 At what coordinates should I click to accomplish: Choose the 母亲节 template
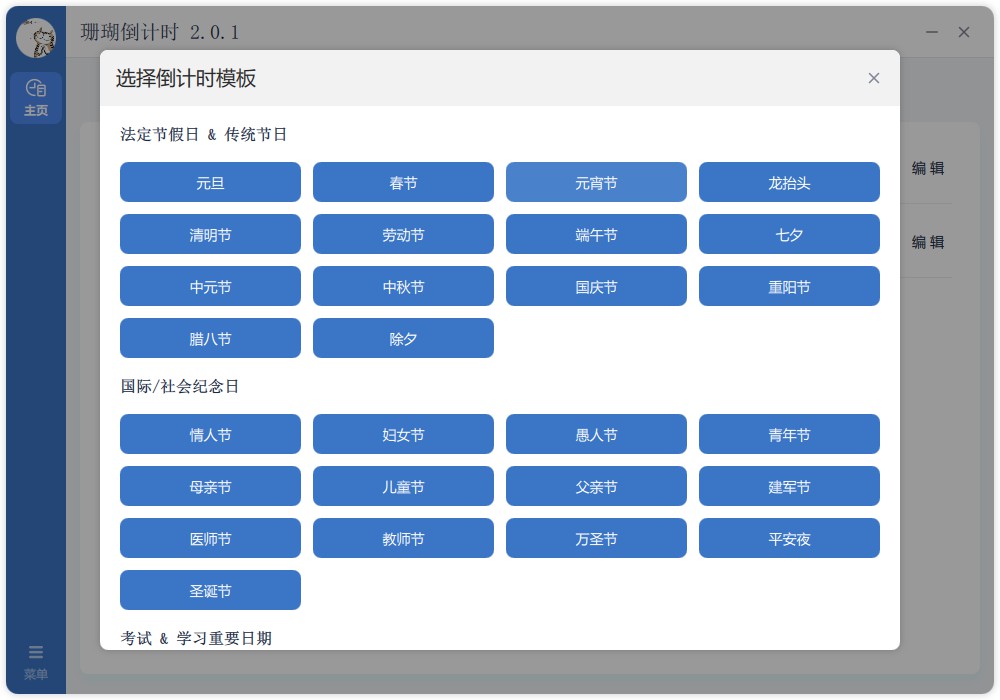click(210, 486)
